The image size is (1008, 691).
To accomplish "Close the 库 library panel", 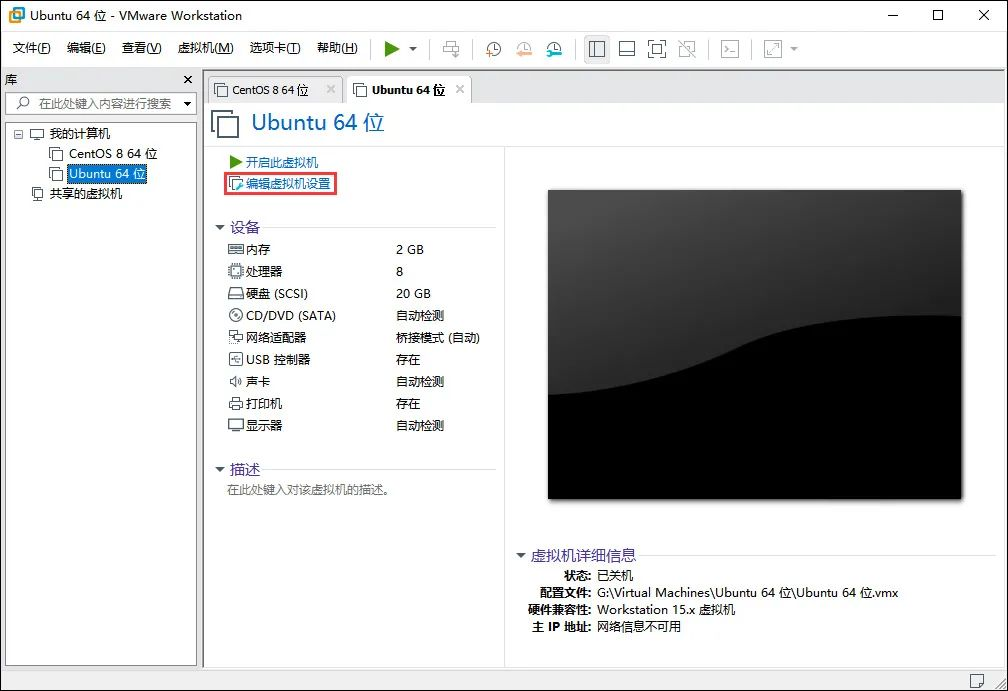I will point(188,80).
